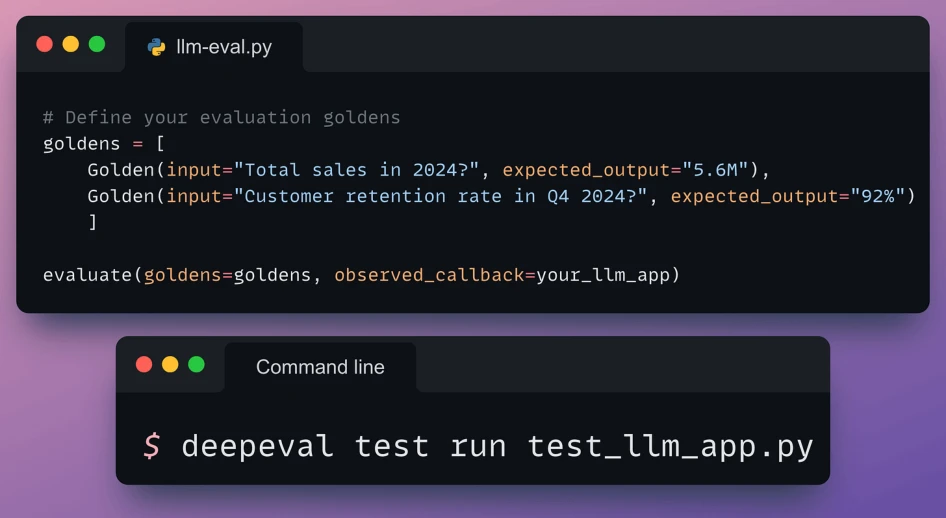Click test_llm_app.py in the terminal command
Image resolution: width=946 pixels, height=518 pixels.
[671, 447]
